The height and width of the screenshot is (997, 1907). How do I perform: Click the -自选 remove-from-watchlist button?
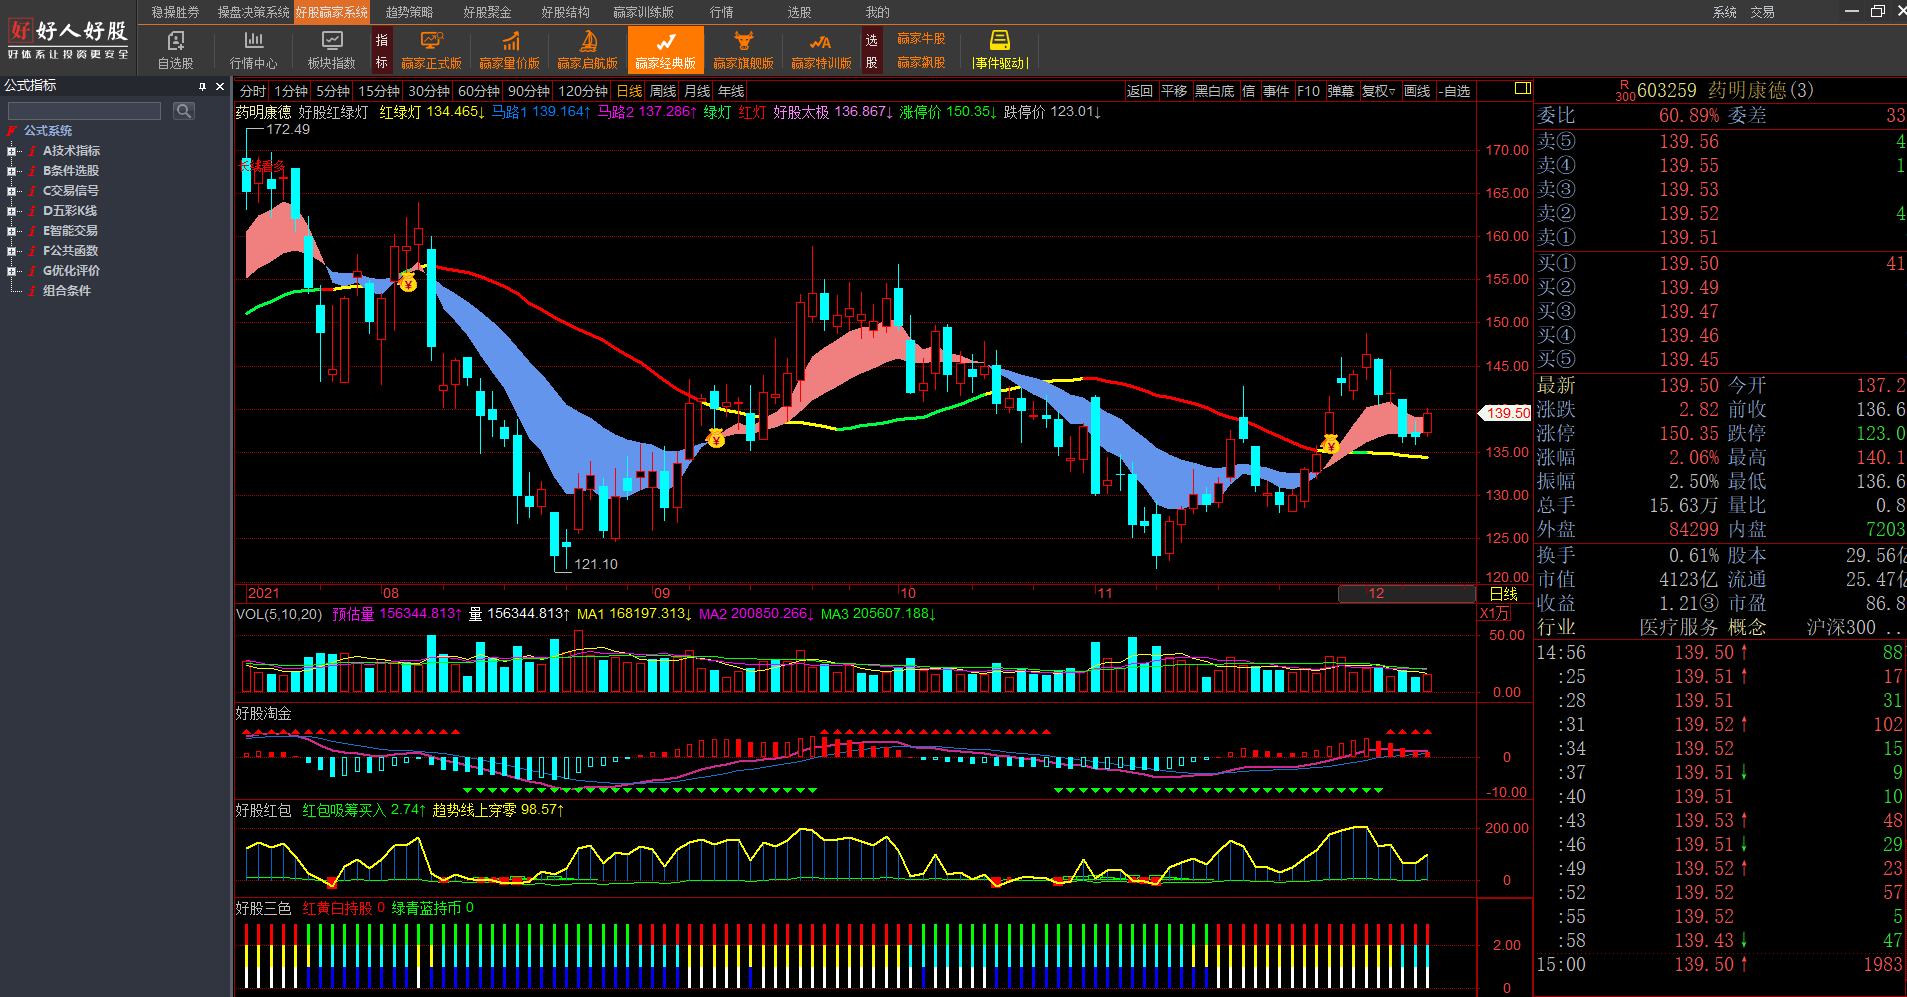[x=1455, y=91]
